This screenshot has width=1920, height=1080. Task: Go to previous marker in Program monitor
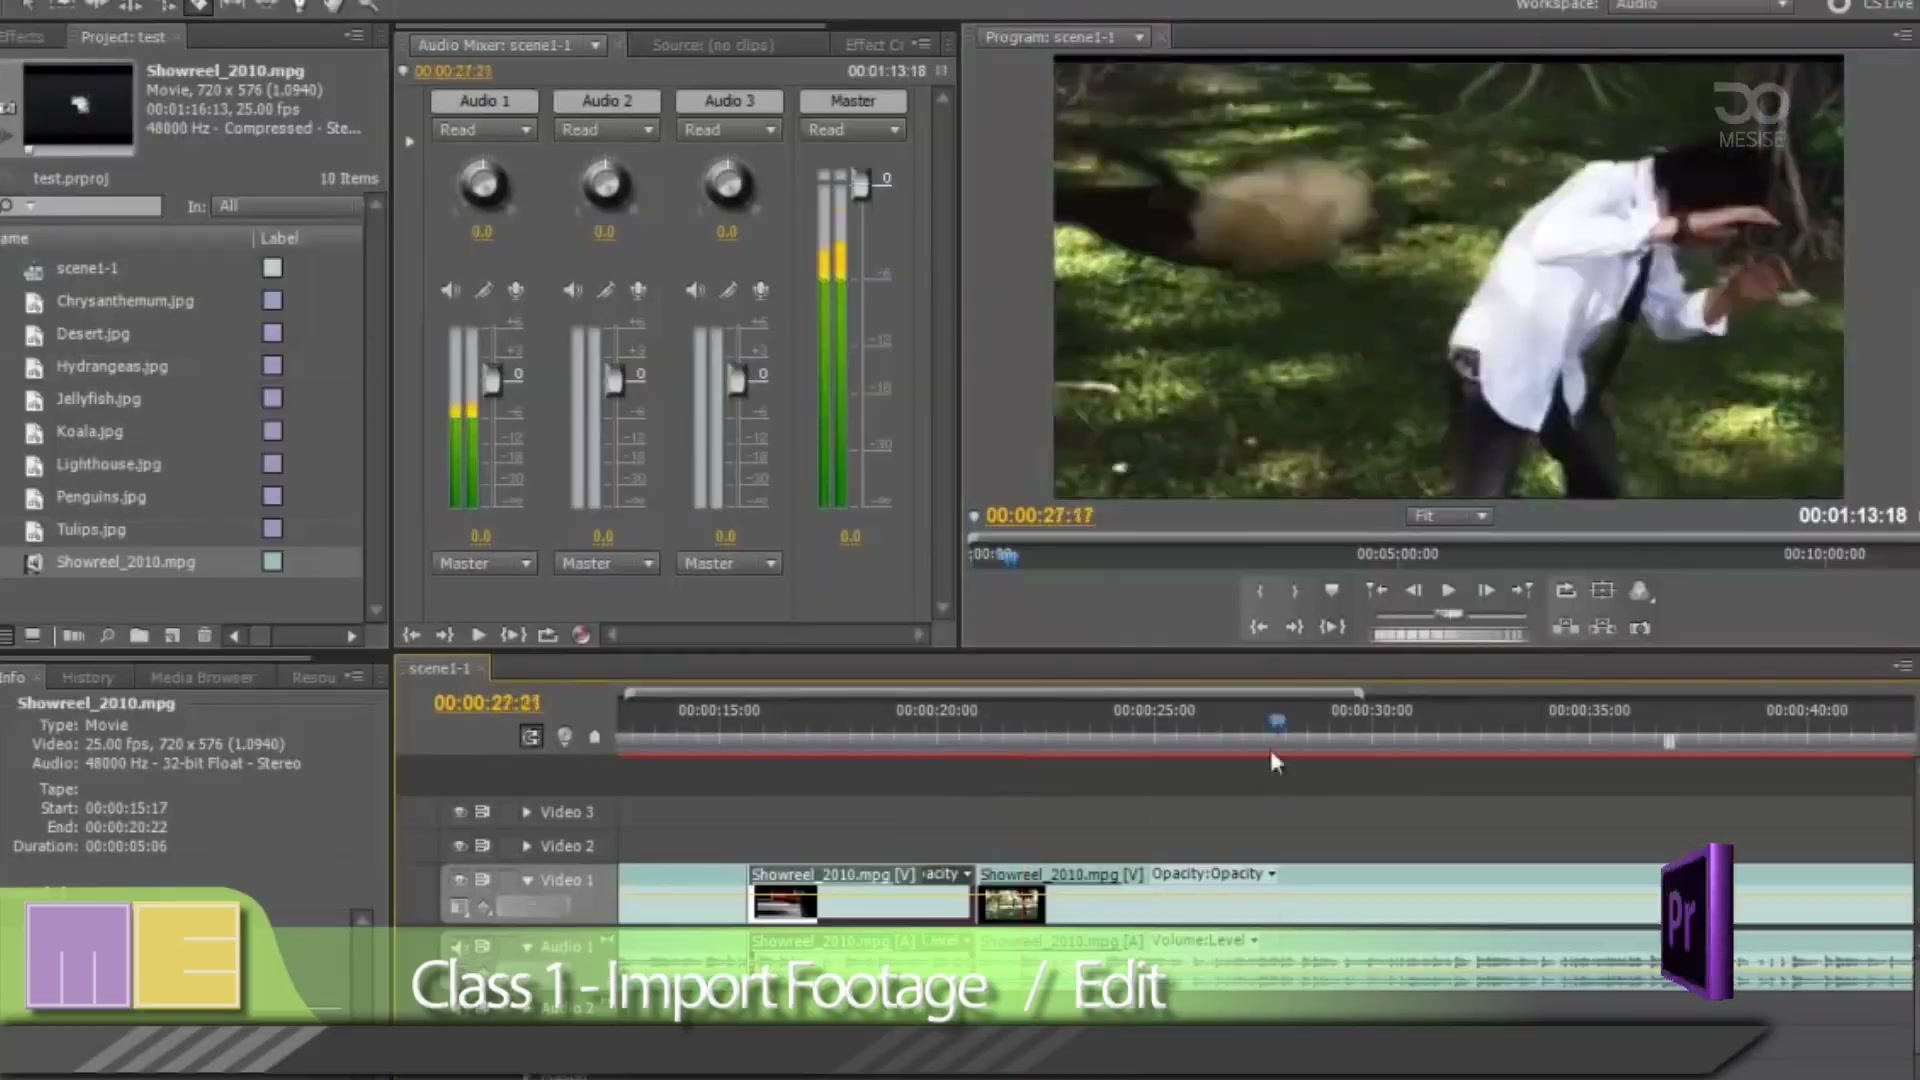click(1376, 591)
